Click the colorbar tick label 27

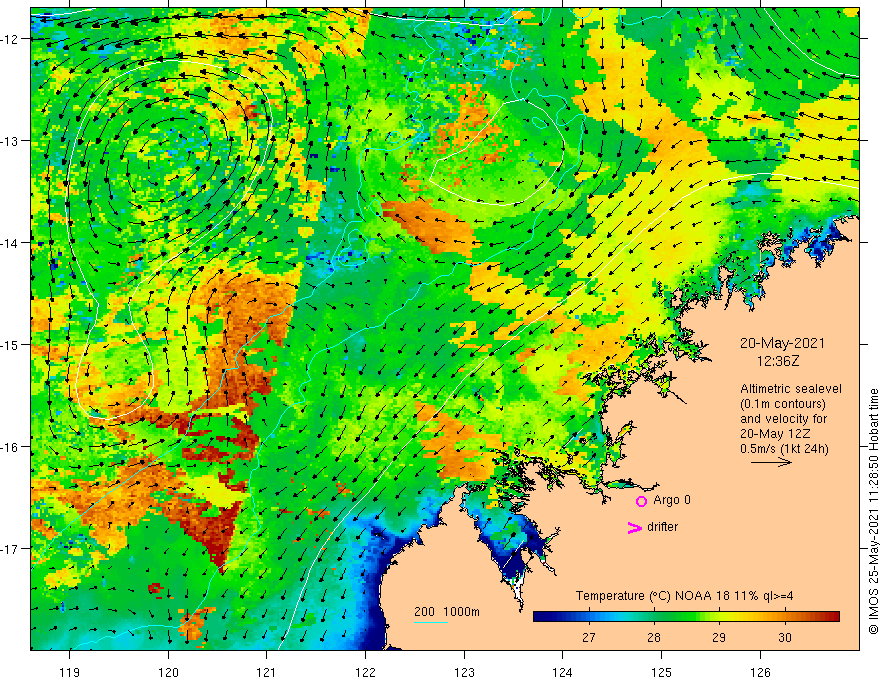589,637
